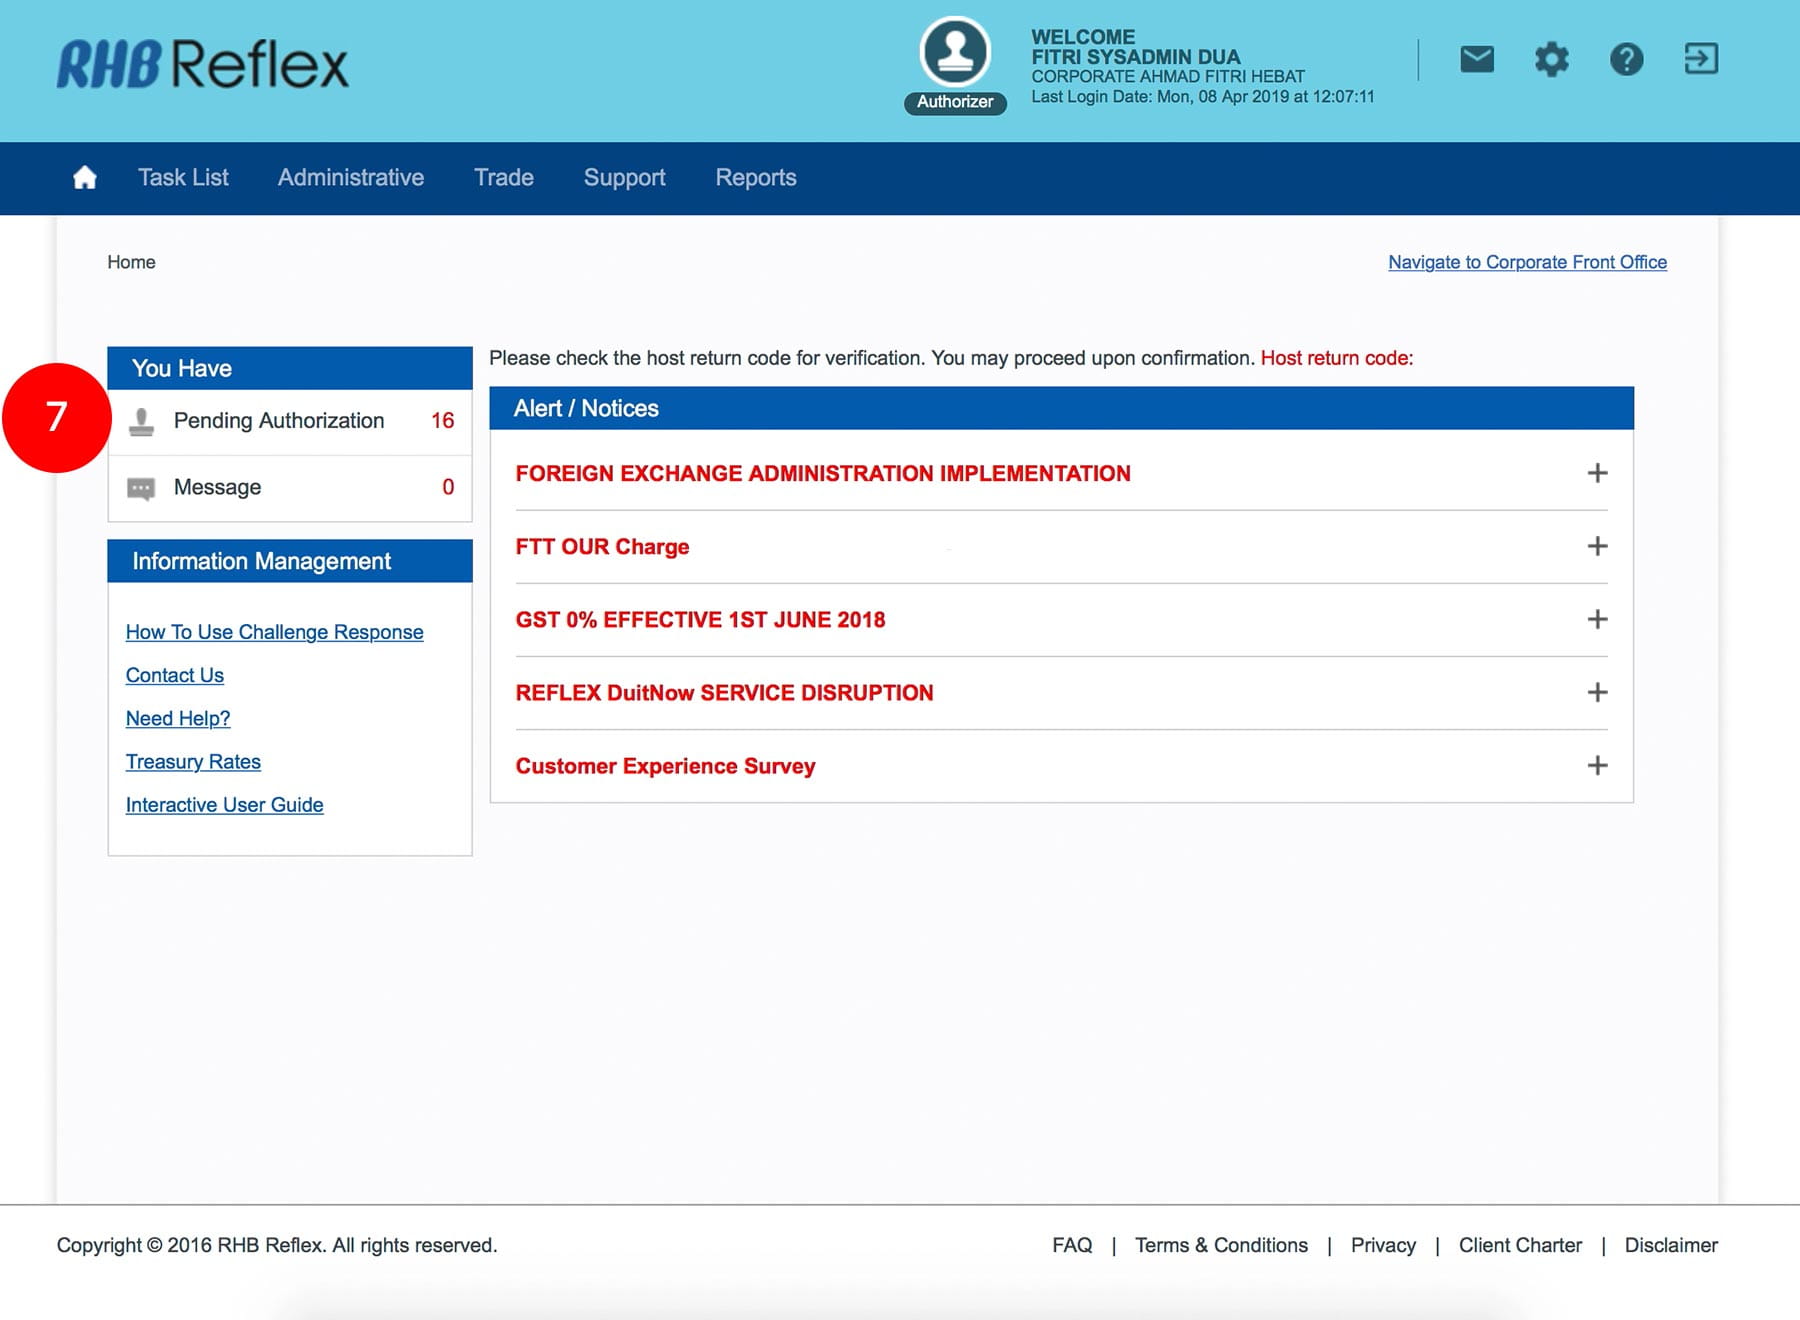Viewport: 1800px width, 1320px height.
Task: Expand the FTT OUR Charge notice
Action: point(1597,546)
